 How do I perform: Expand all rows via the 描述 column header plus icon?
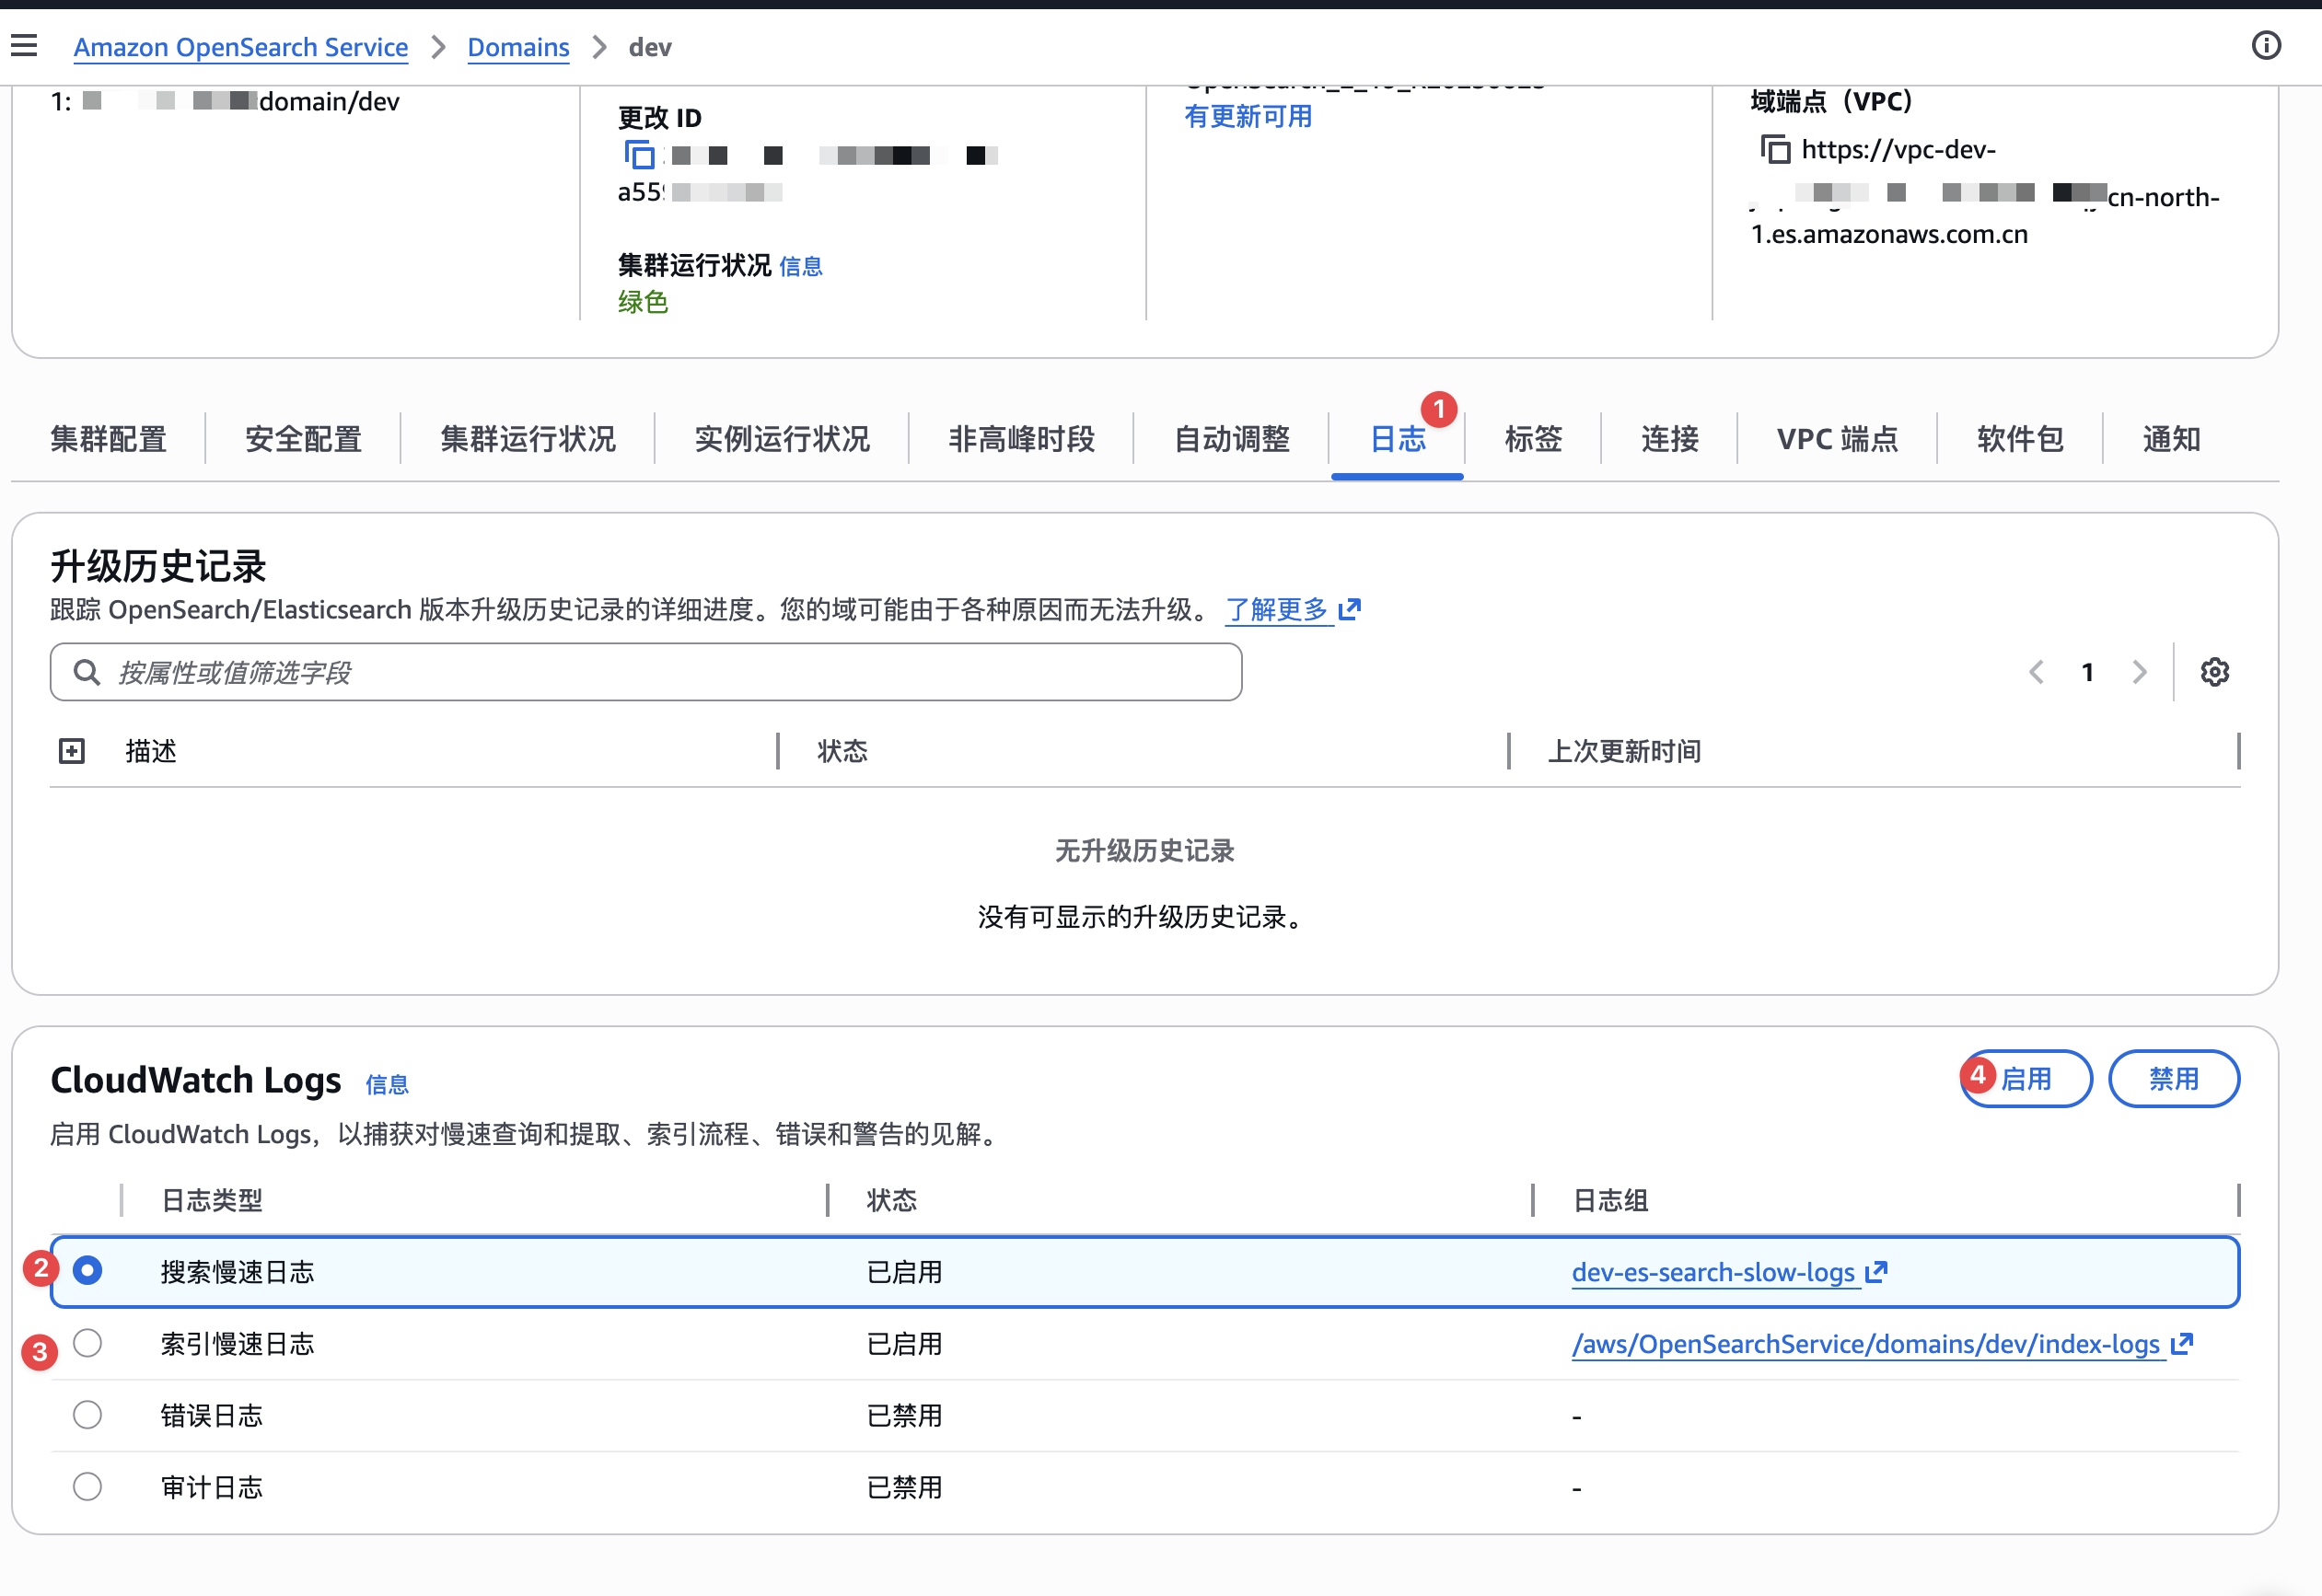click(x=72, y=751)
